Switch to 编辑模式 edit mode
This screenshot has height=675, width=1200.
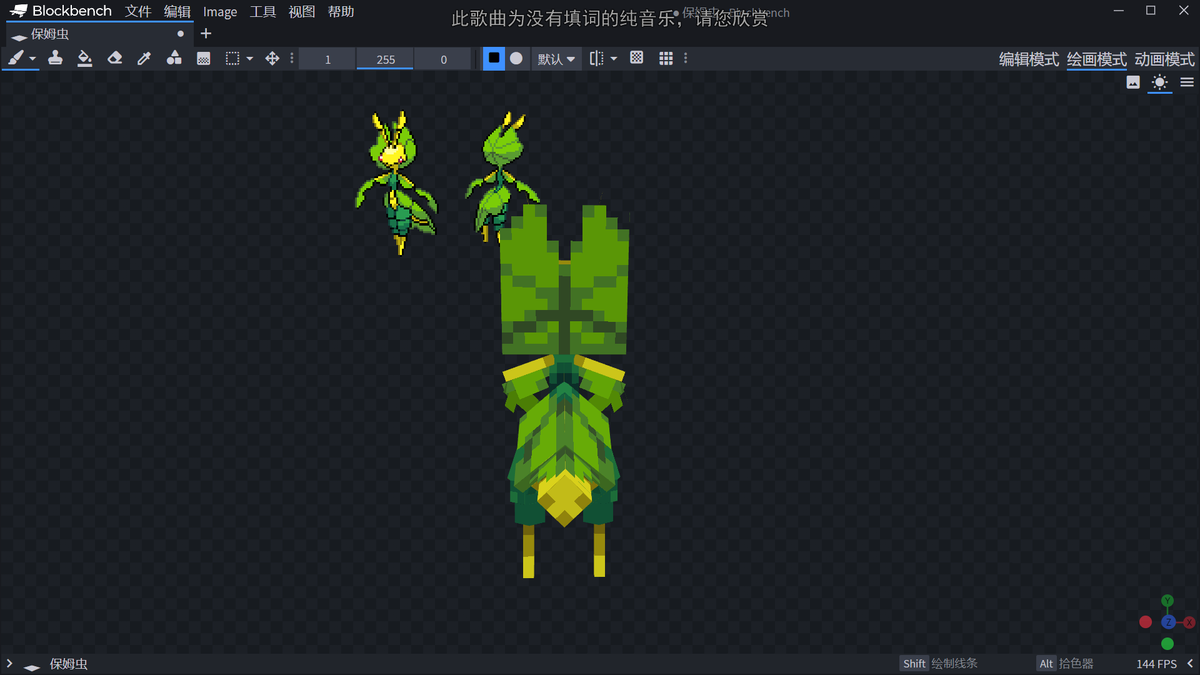pos(1029,59)
